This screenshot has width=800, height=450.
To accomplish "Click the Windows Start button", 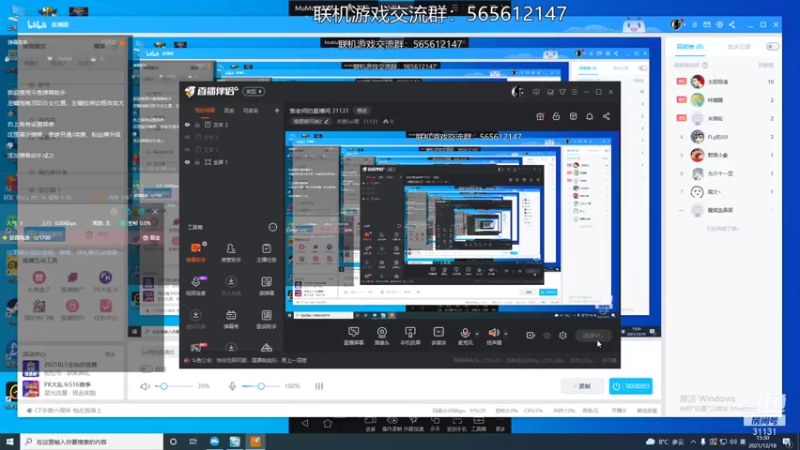I will pos(10,442).
